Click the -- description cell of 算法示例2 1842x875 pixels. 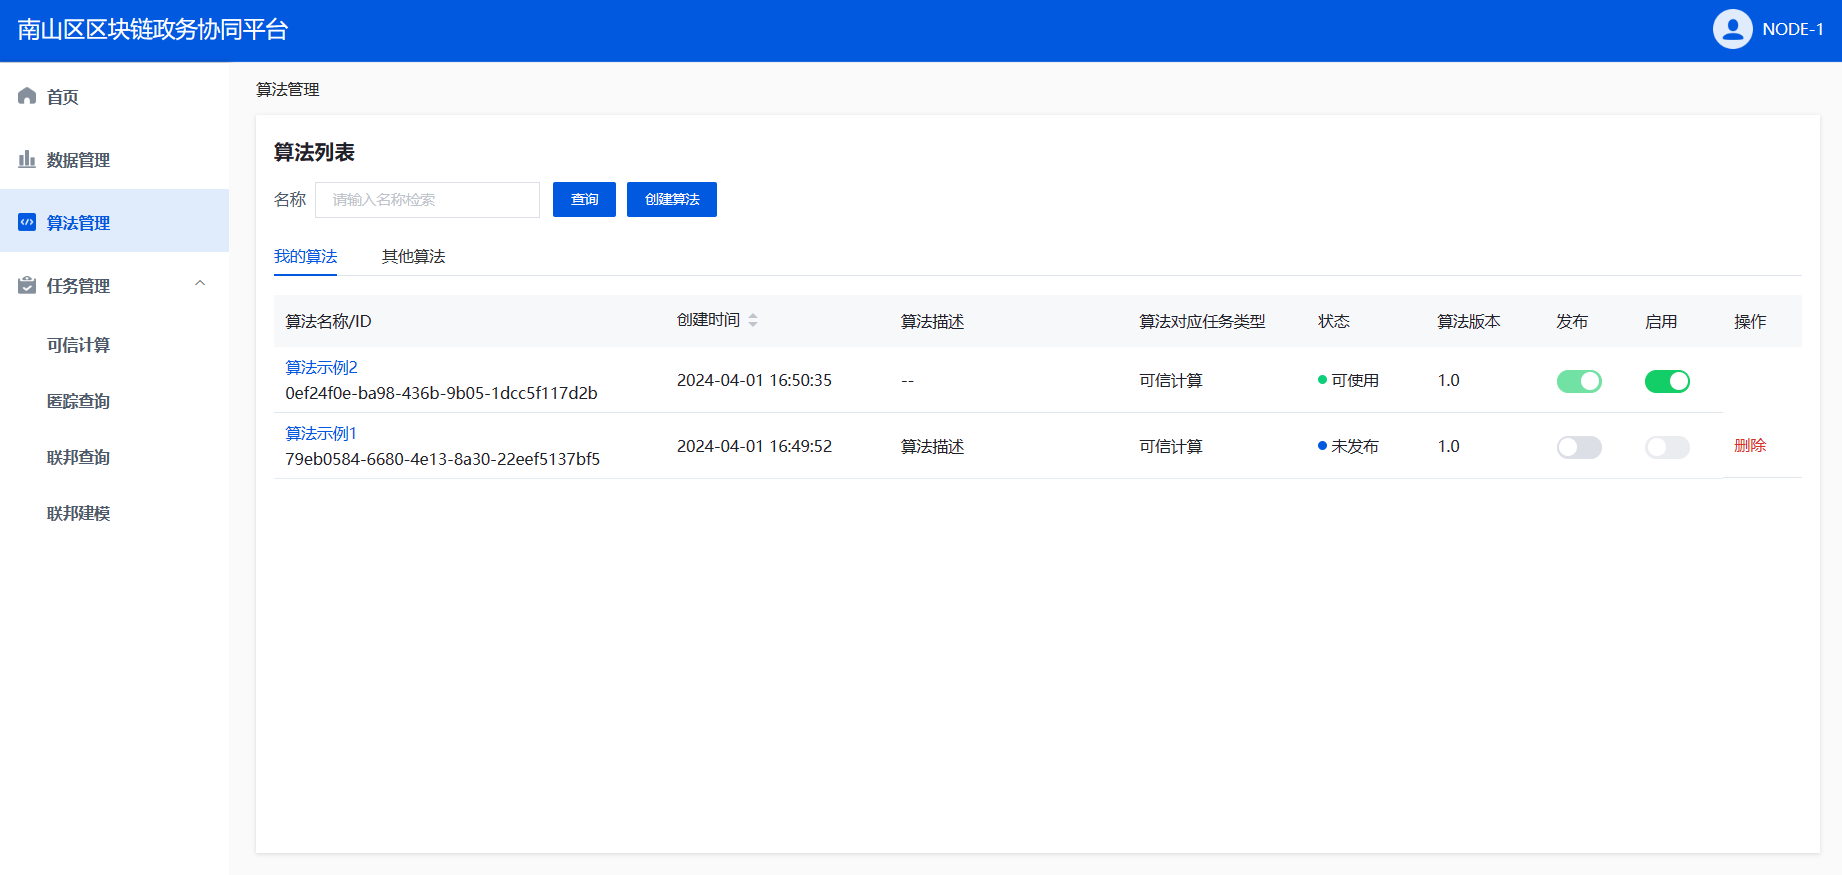click(907, 381)
